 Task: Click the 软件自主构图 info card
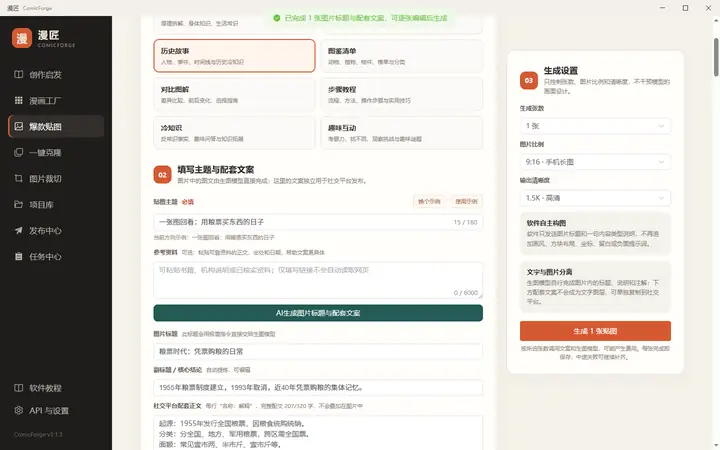(595, 234)
